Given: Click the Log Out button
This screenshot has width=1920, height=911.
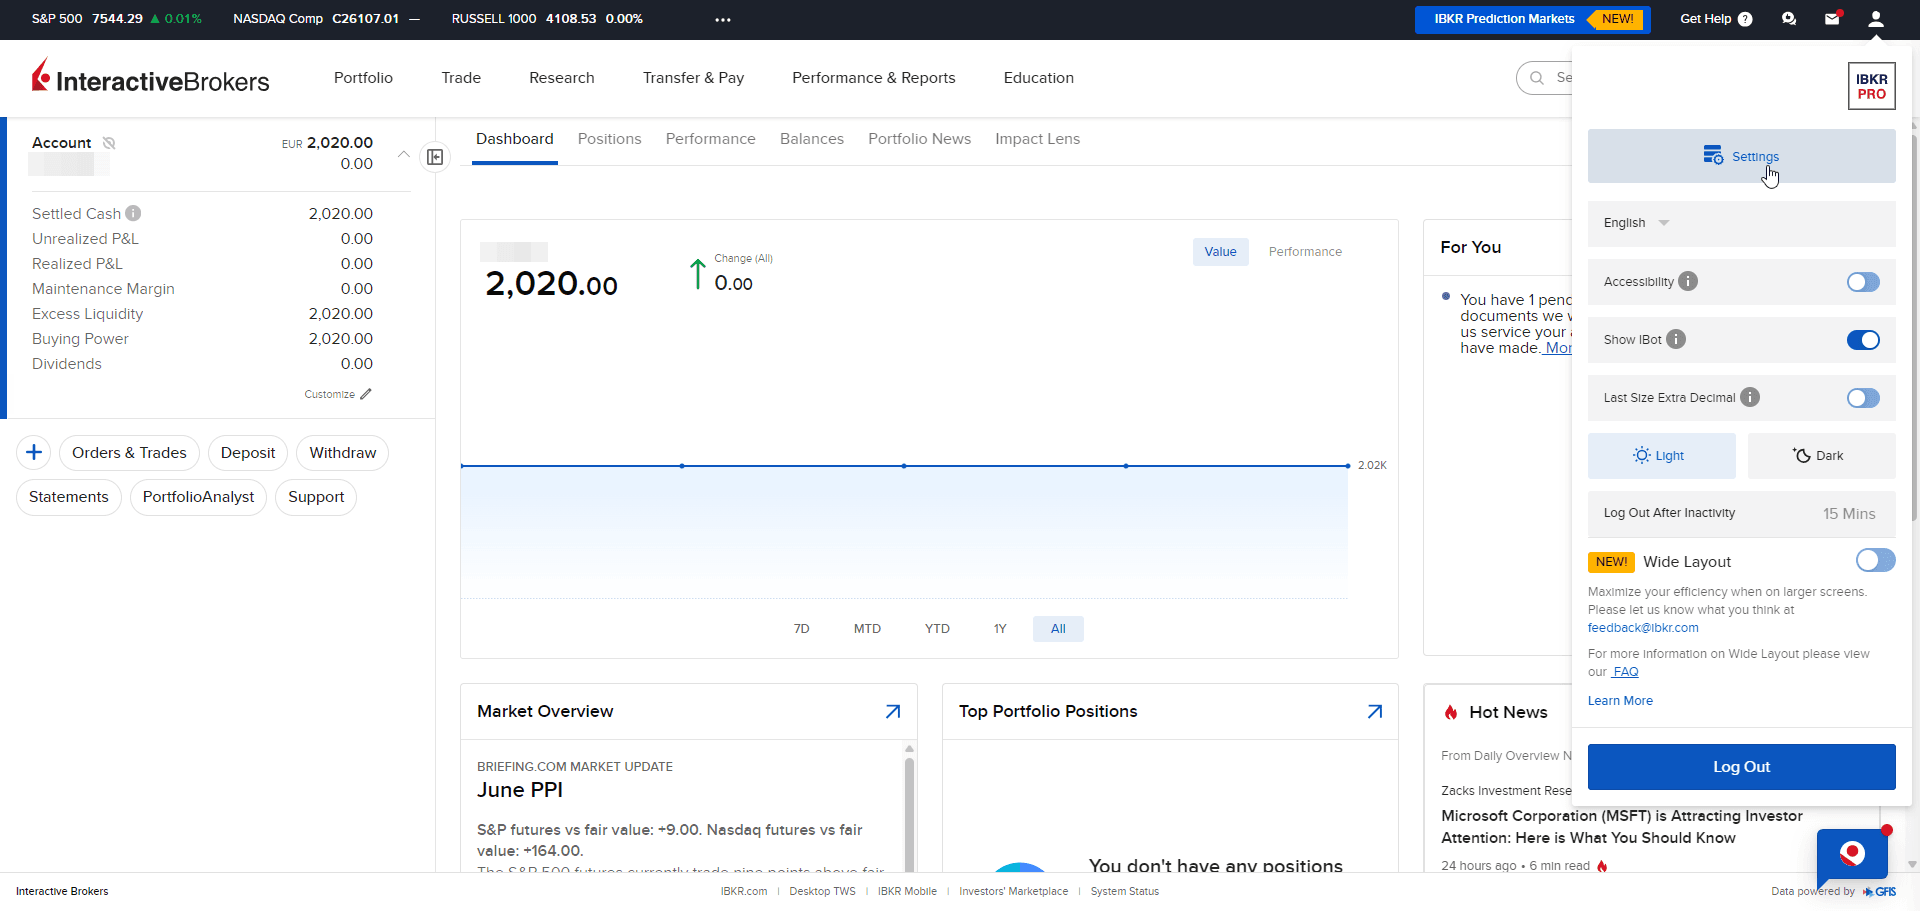Looking at the screenshot, I should tap(1741, 767).
